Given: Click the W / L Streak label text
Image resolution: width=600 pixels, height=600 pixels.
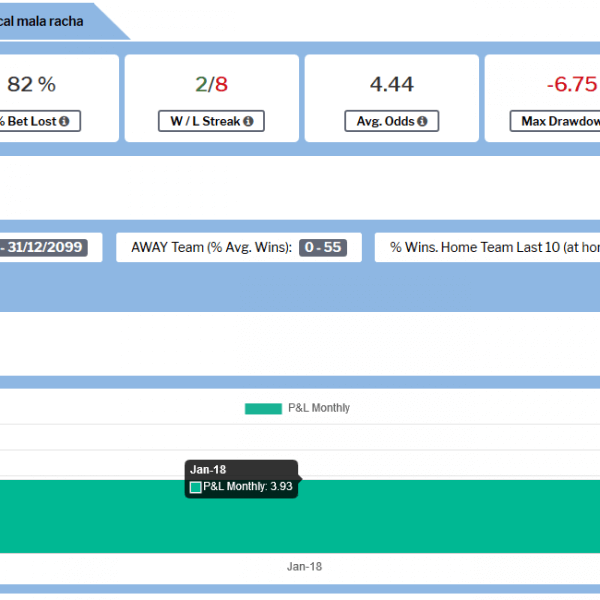Looking at the screenshot, I should (x=207, y=122).
